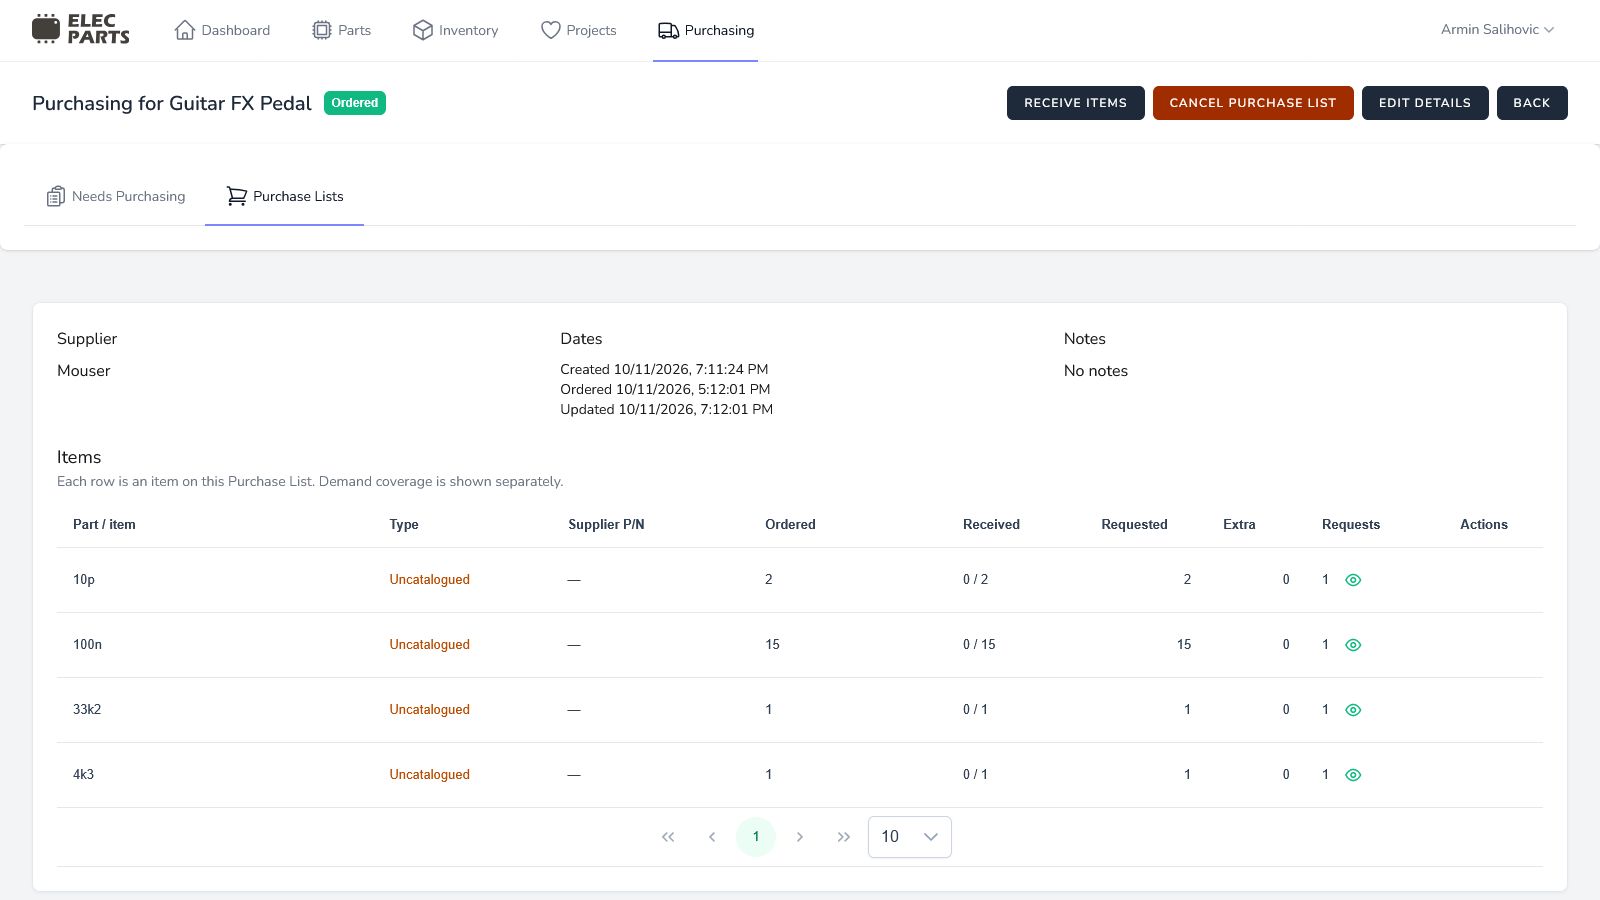Screen dimensions: 1600x900
Task: View requests for the 10p item
Action: 1353,580
